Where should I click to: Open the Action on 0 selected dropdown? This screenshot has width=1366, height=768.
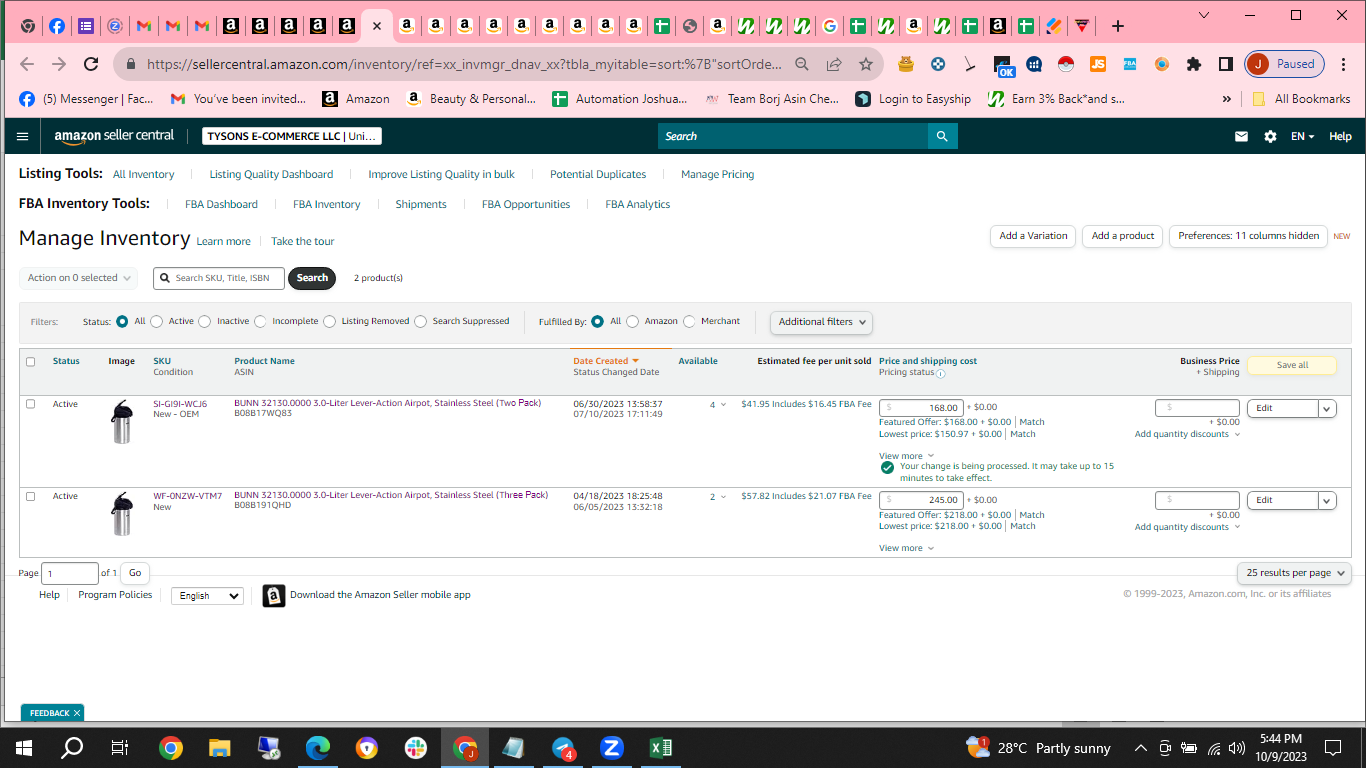[78, 278]
